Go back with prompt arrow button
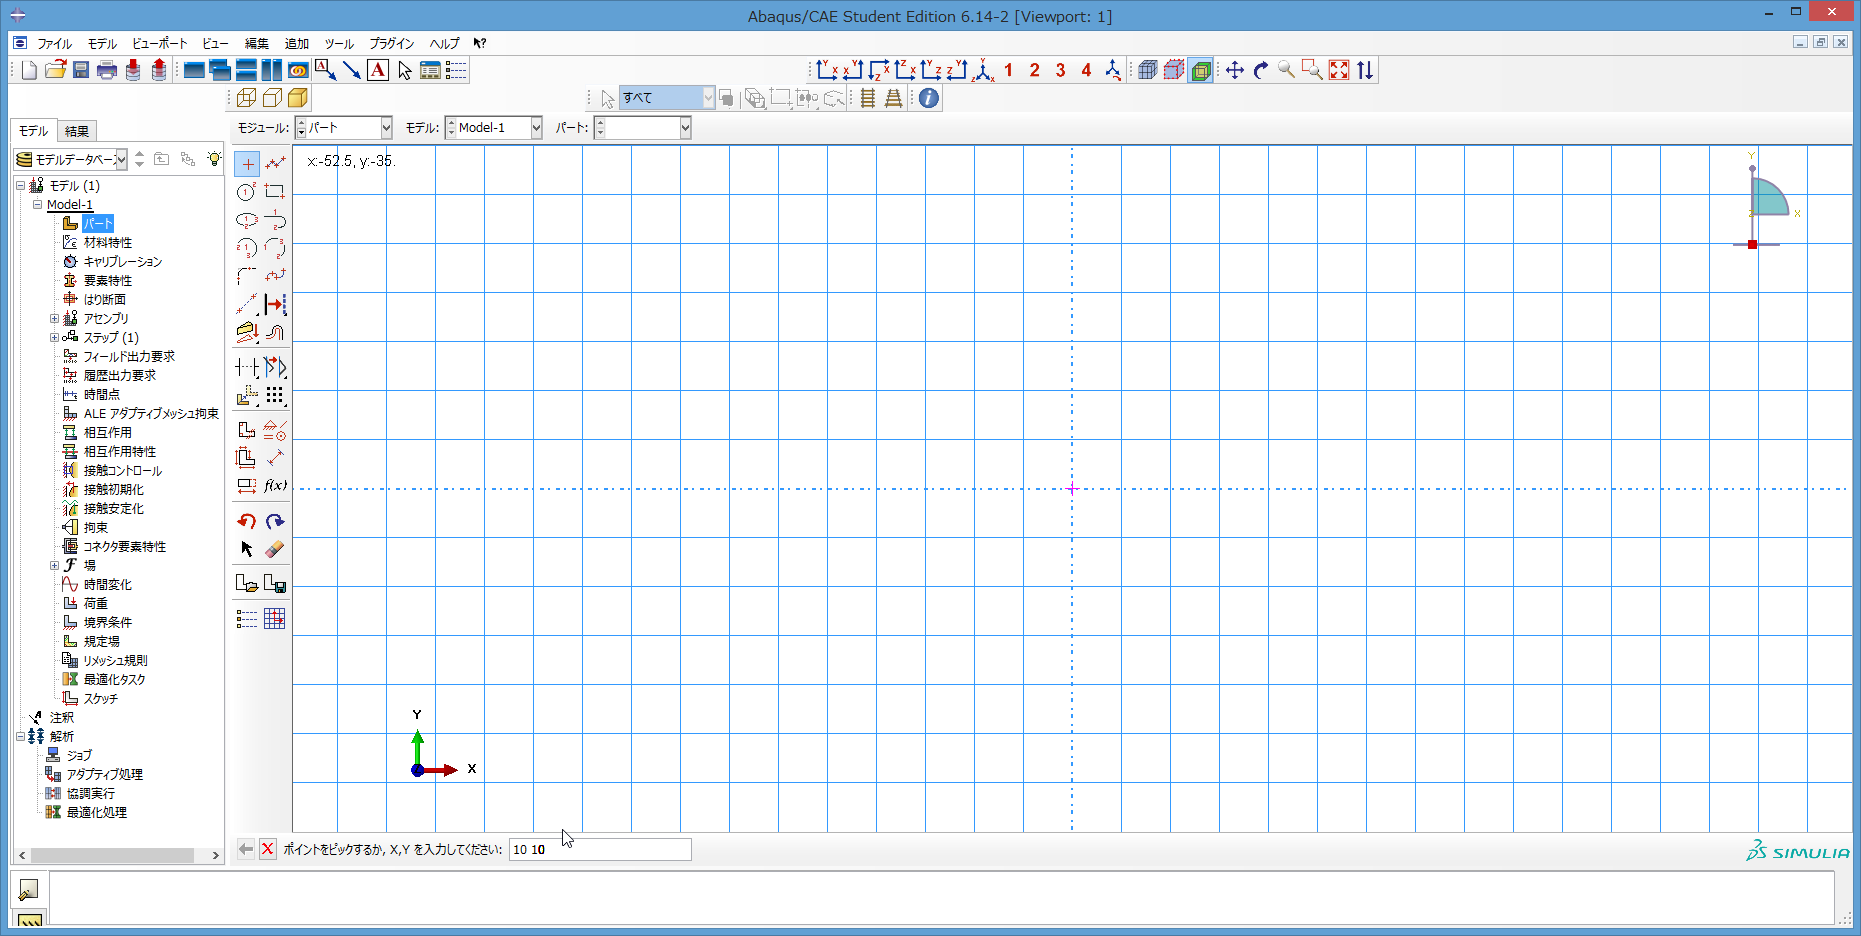Viewport: 1861px width, 936px height. [x=246, y=849]
